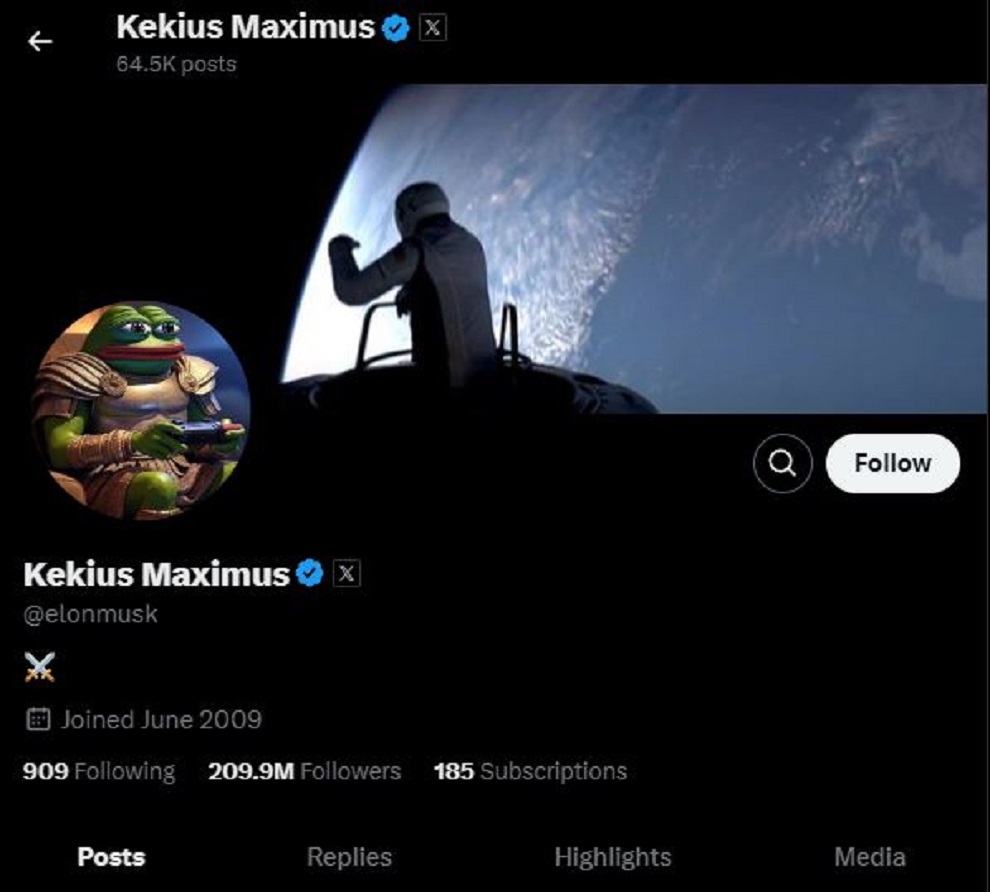This screenshot has height=892, width=990.
Task: Click the crossed swords emoji in bio
Action: [x=40, y=667]
